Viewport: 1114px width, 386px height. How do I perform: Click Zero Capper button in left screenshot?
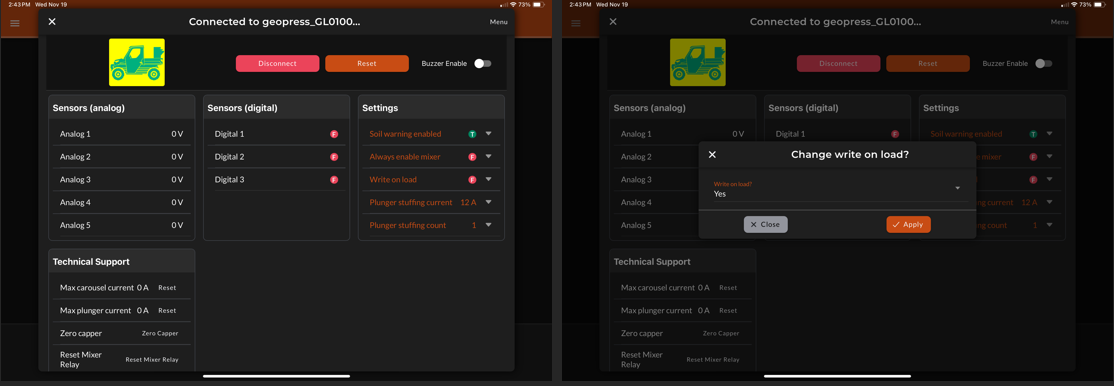[160, 333]
